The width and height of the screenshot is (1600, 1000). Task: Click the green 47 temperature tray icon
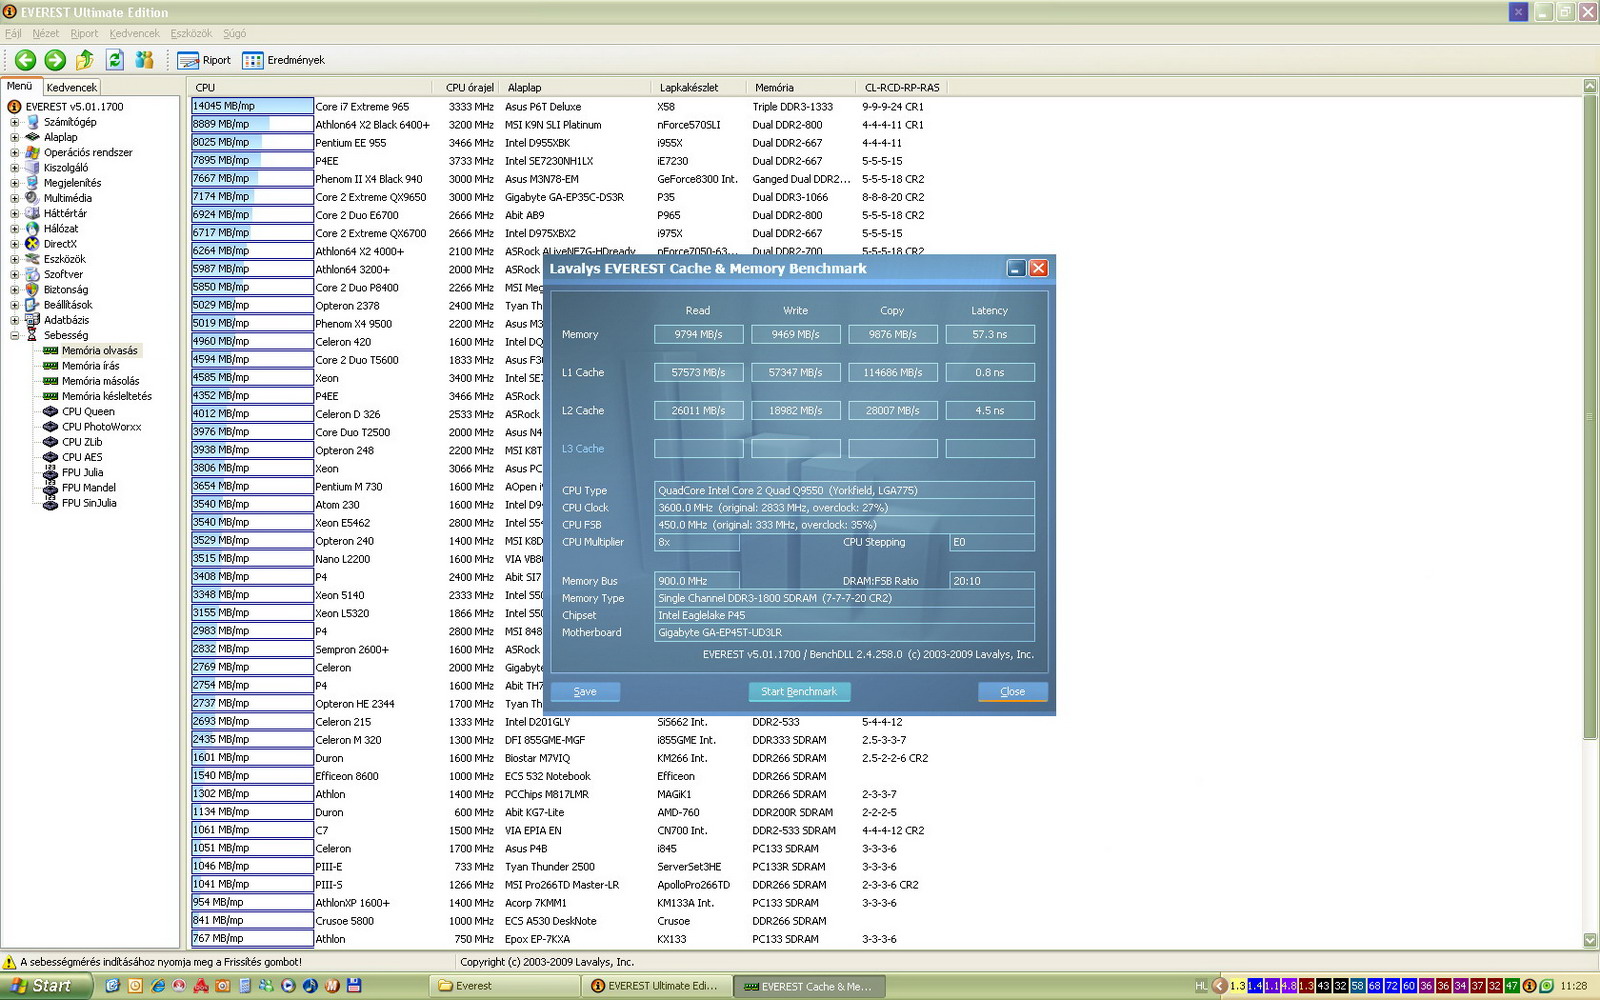tap(1512, 986)
